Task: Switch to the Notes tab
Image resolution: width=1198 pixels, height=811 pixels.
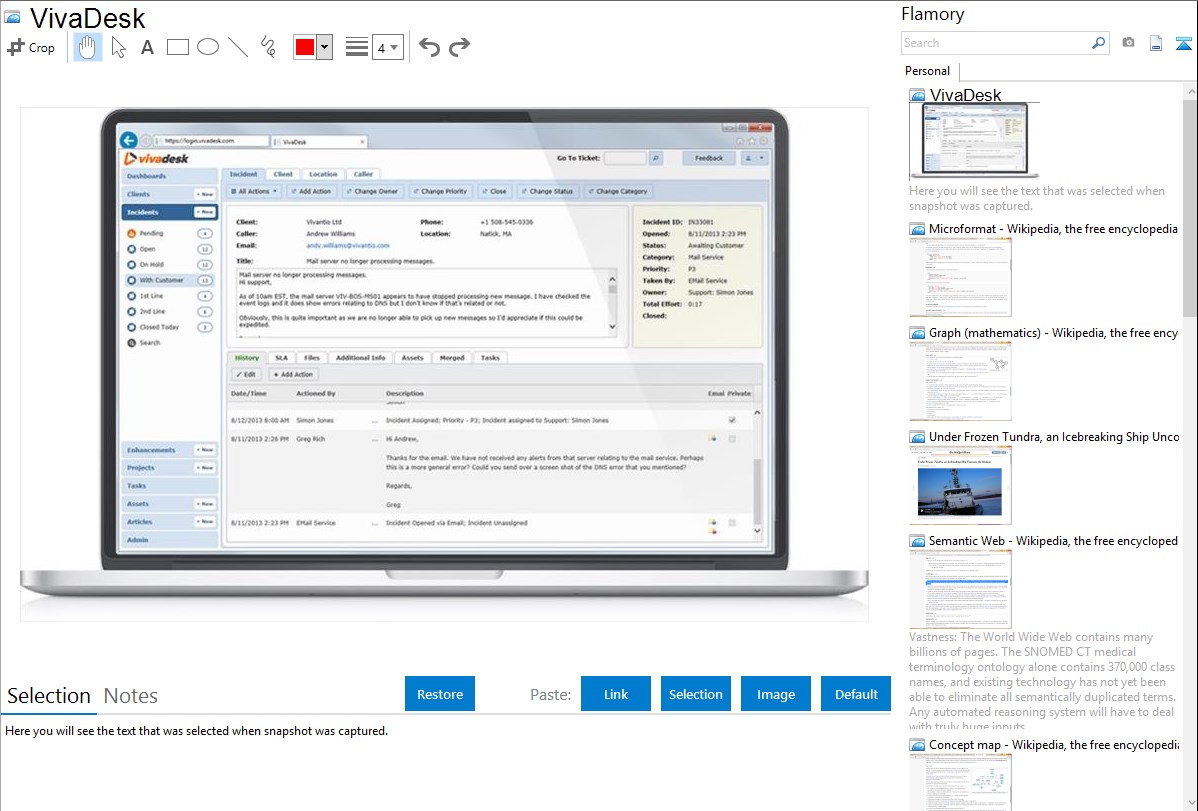Action: [x=131, y=696]
